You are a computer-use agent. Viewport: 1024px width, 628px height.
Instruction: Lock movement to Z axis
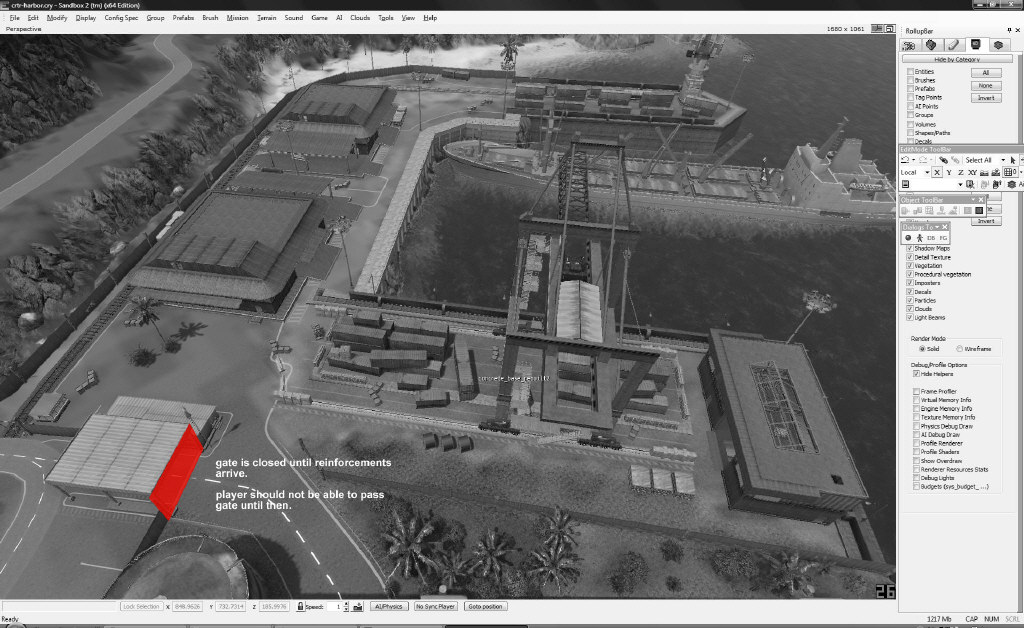[x=961, y=172]
